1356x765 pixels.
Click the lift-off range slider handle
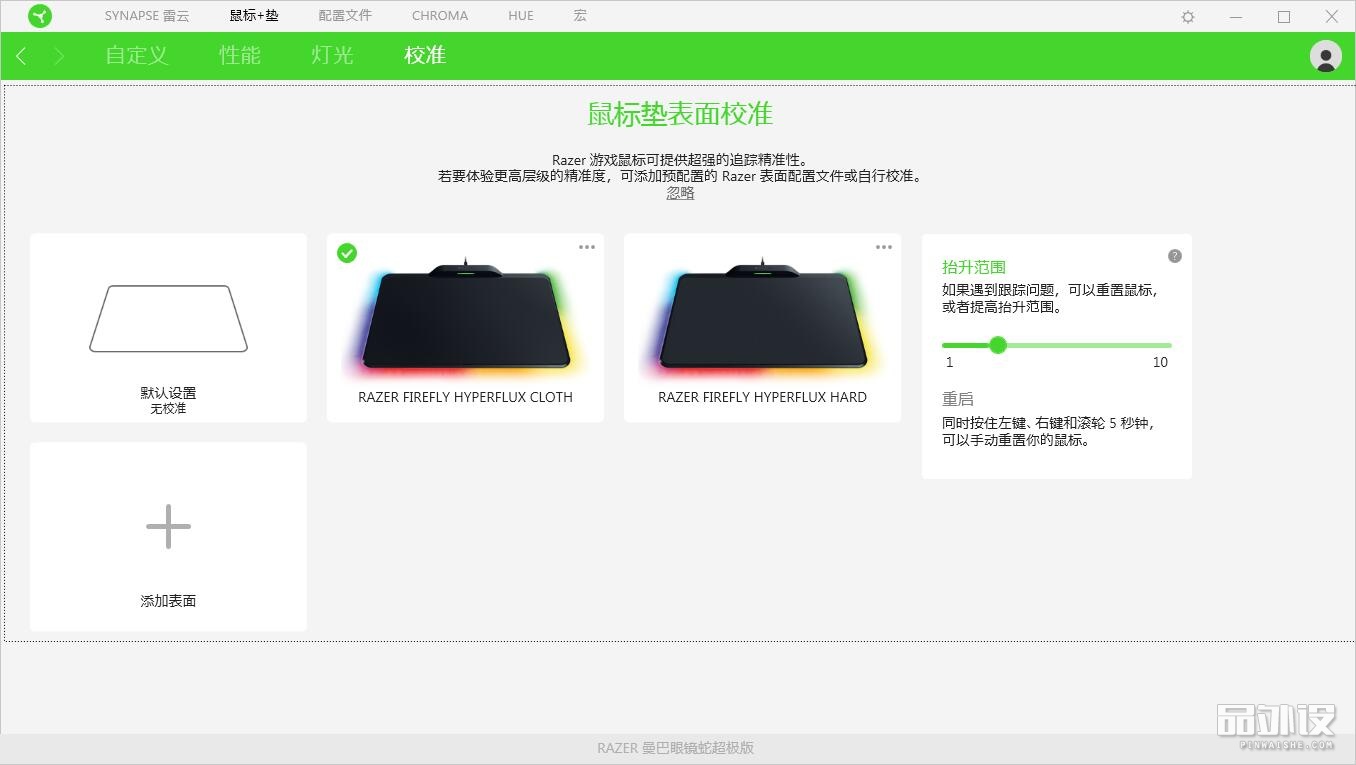tap(997, 345)
